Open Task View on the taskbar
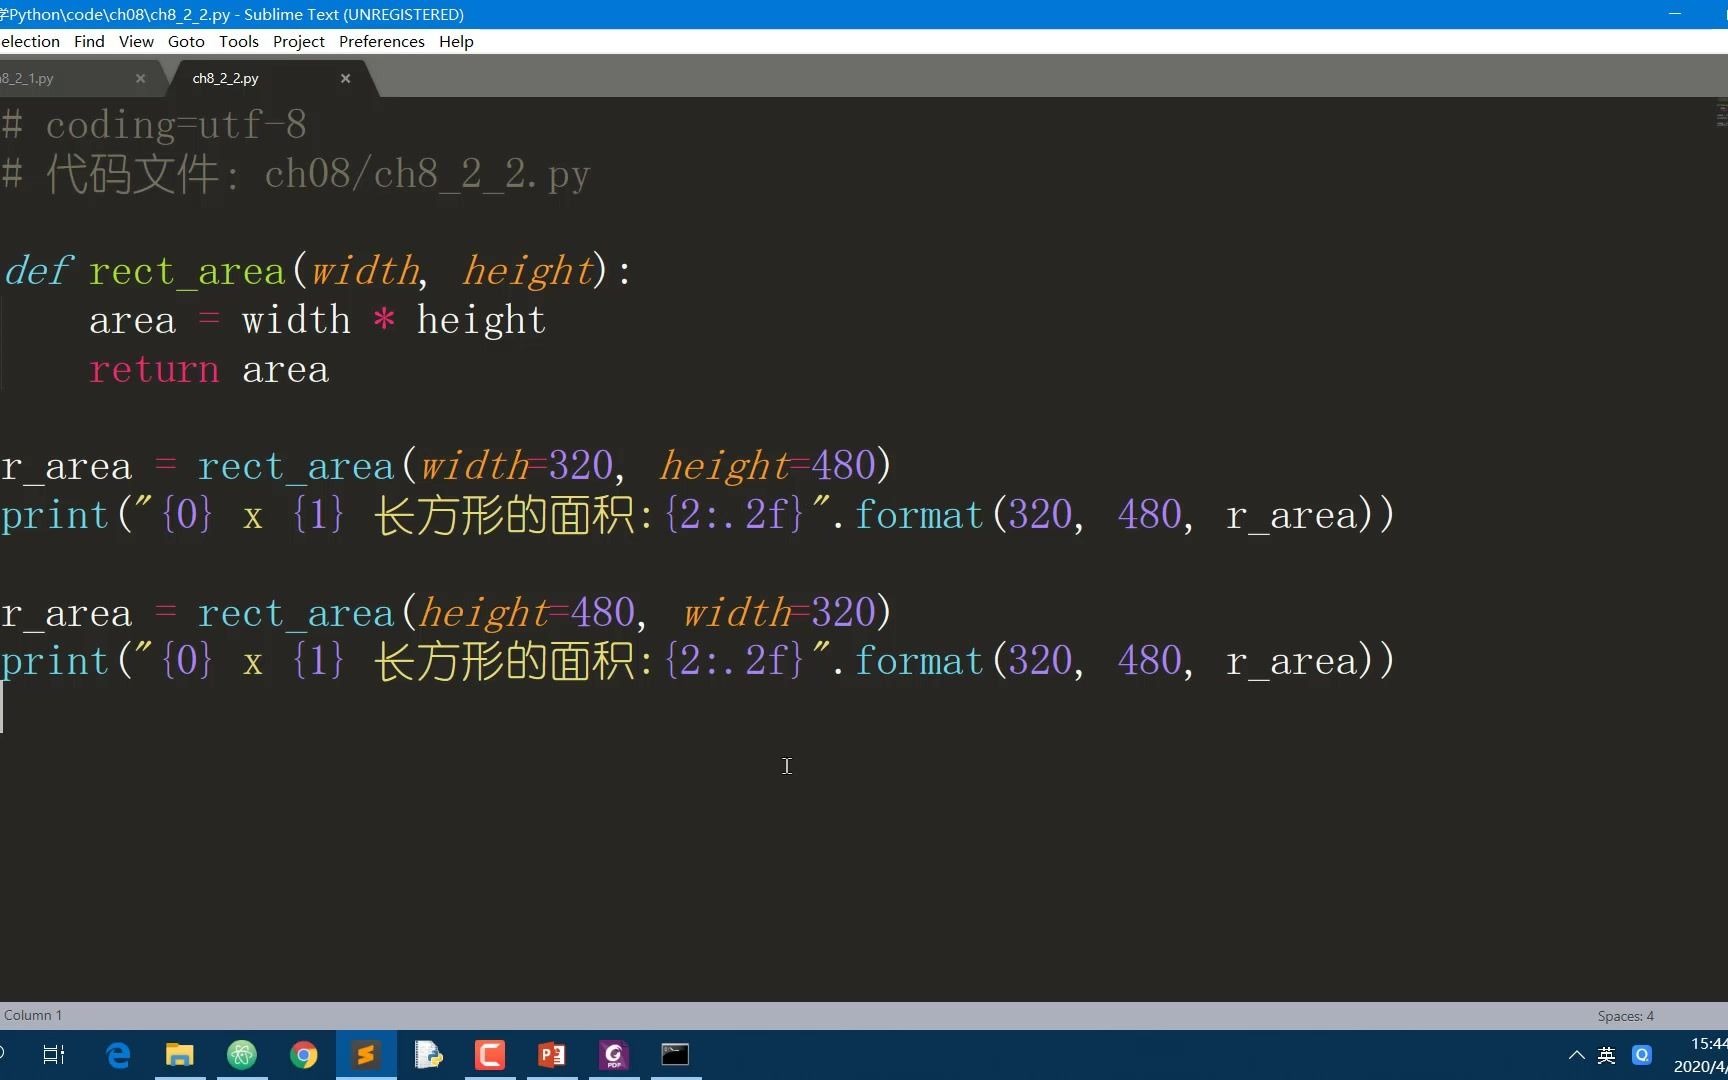Viewport: 1728px width, 1080px height. pyautogui.click(x=54, y=1055)
